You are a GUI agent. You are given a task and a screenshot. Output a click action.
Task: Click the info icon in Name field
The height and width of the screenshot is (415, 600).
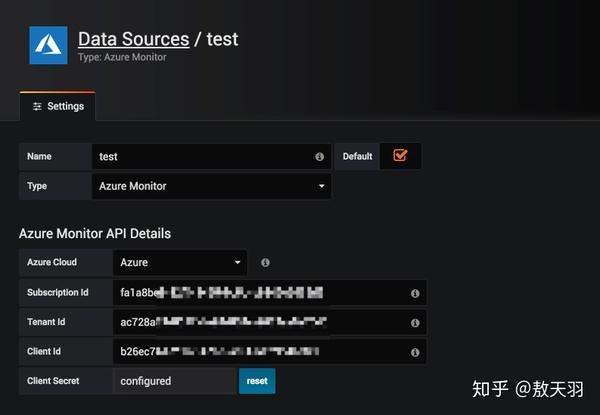tap(319, 157)
